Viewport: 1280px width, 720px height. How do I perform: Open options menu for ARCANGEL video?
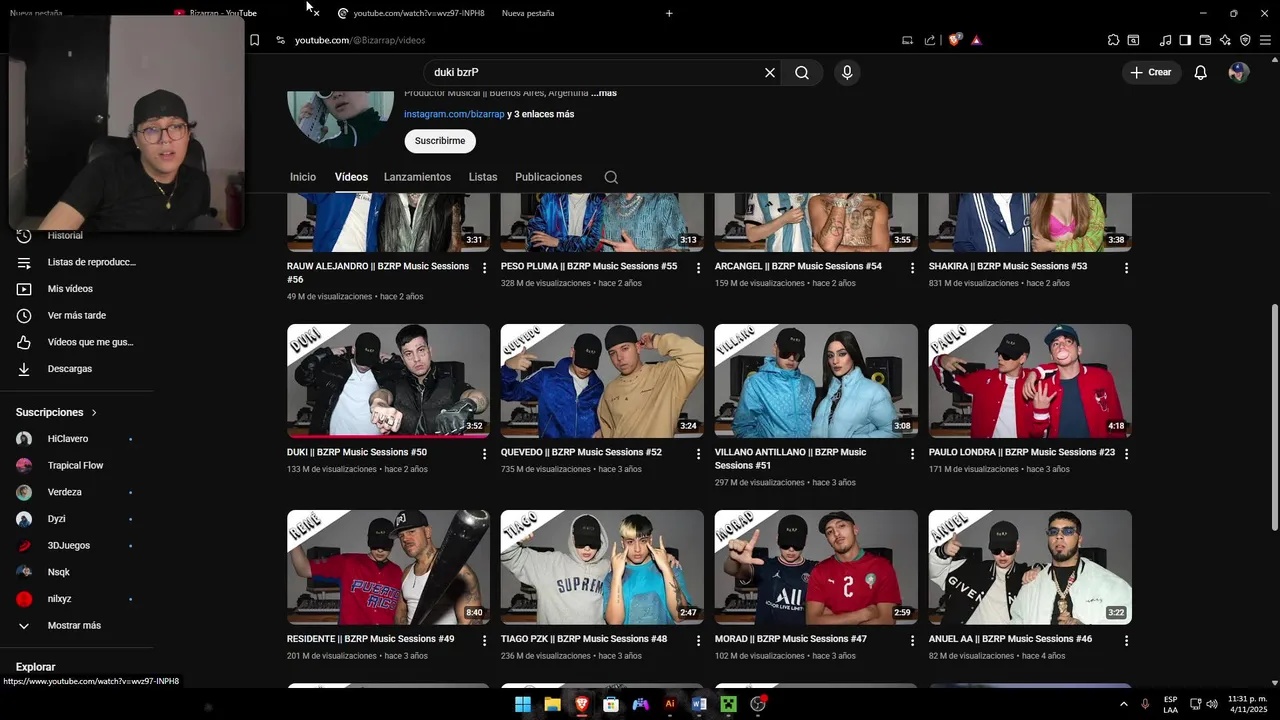tap(912, 268)
